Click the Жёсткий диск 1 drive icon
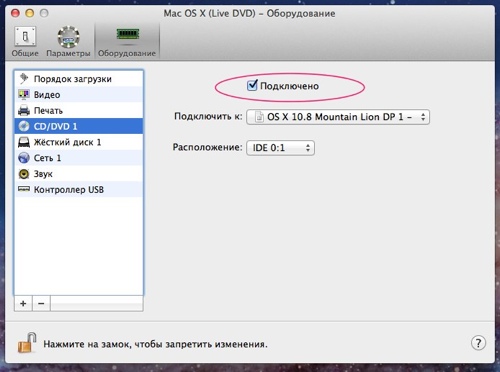The image size is (500, 372). pyautogui.click(x=24, y=142)
